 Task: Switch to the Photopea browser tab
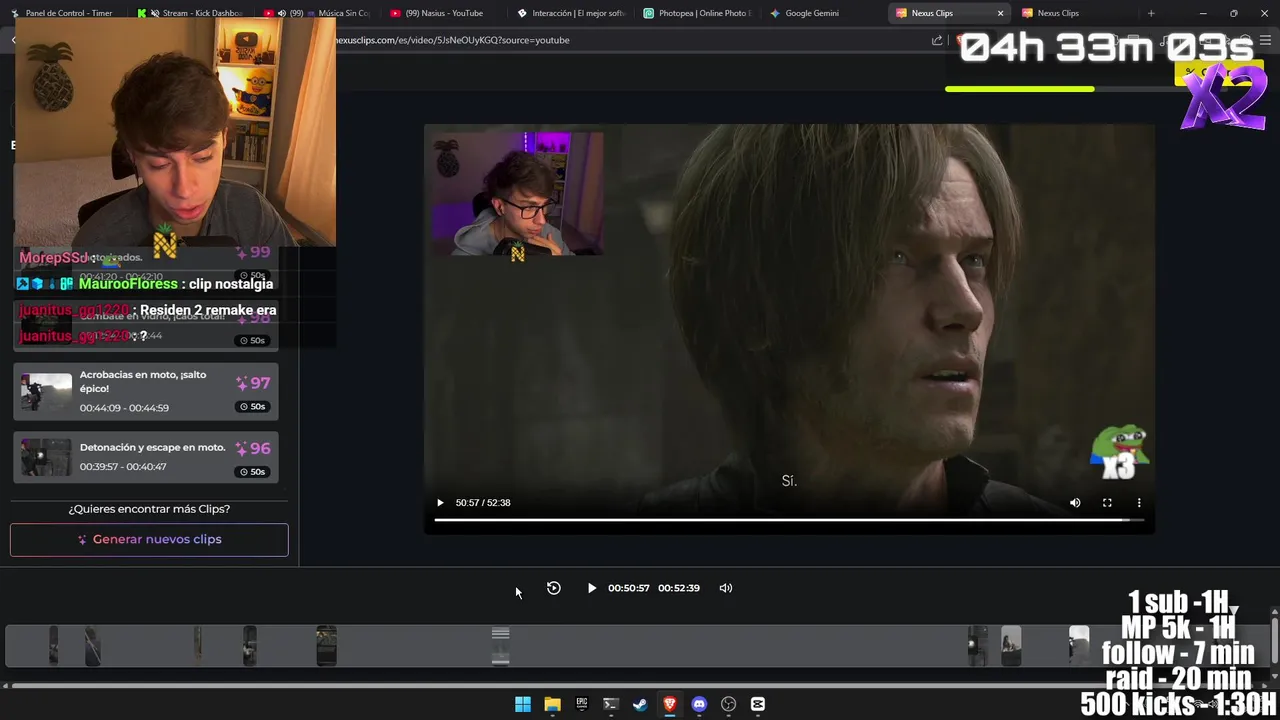click(696, 13)
